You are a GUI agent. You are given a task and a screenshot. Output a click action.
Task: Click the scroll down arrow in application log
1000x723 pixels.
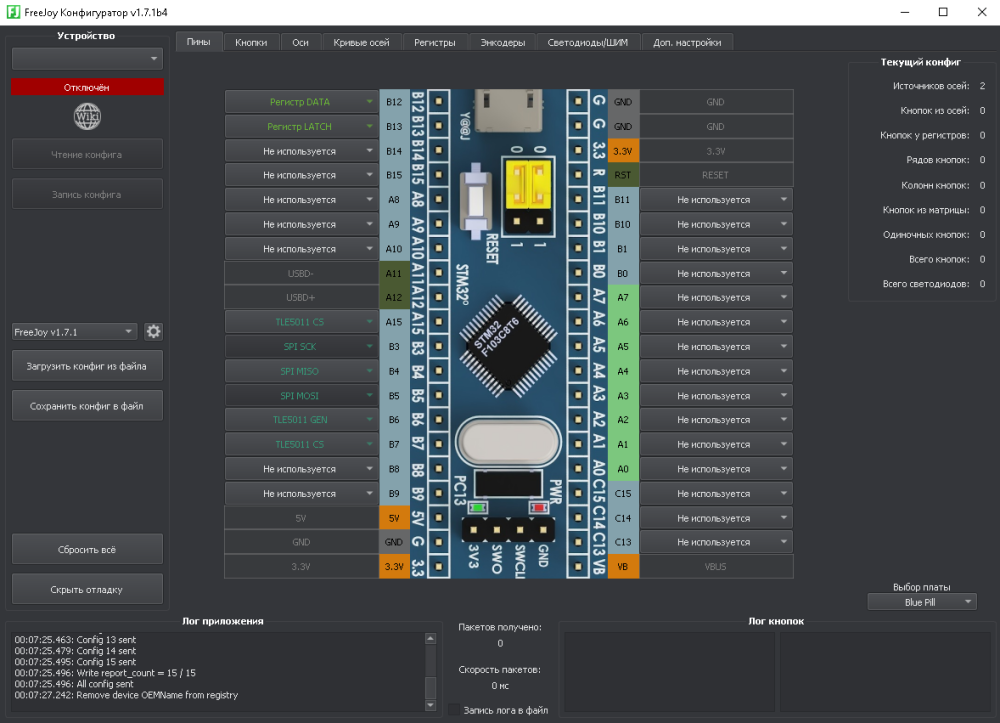pyautogui.click(x=431, y=703)
